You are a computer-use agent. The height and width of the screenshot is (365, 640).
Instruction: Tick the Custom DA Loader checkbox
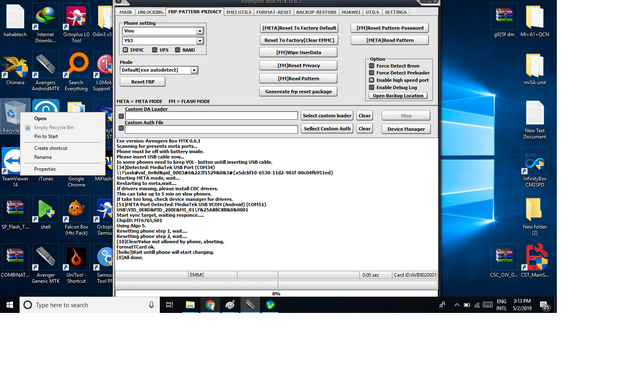click(x=121, y=116)
